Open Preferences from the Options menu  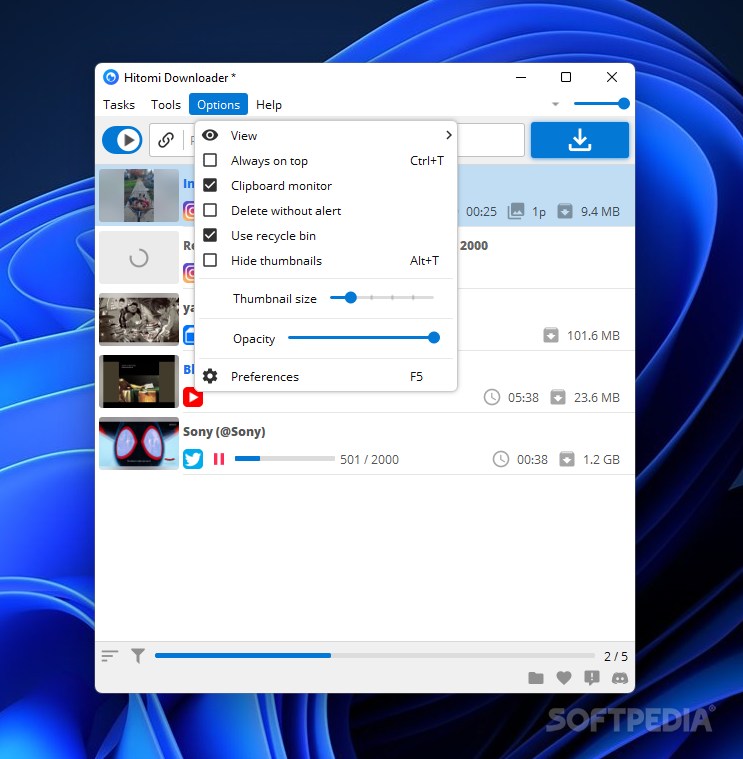coord(326,377)
